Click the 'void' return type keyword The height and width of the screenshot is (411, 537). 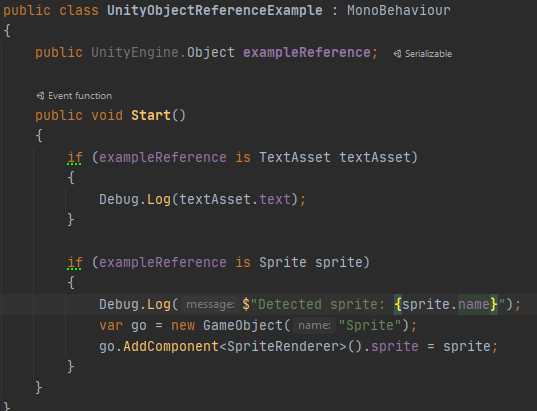[x=107, y=115]
